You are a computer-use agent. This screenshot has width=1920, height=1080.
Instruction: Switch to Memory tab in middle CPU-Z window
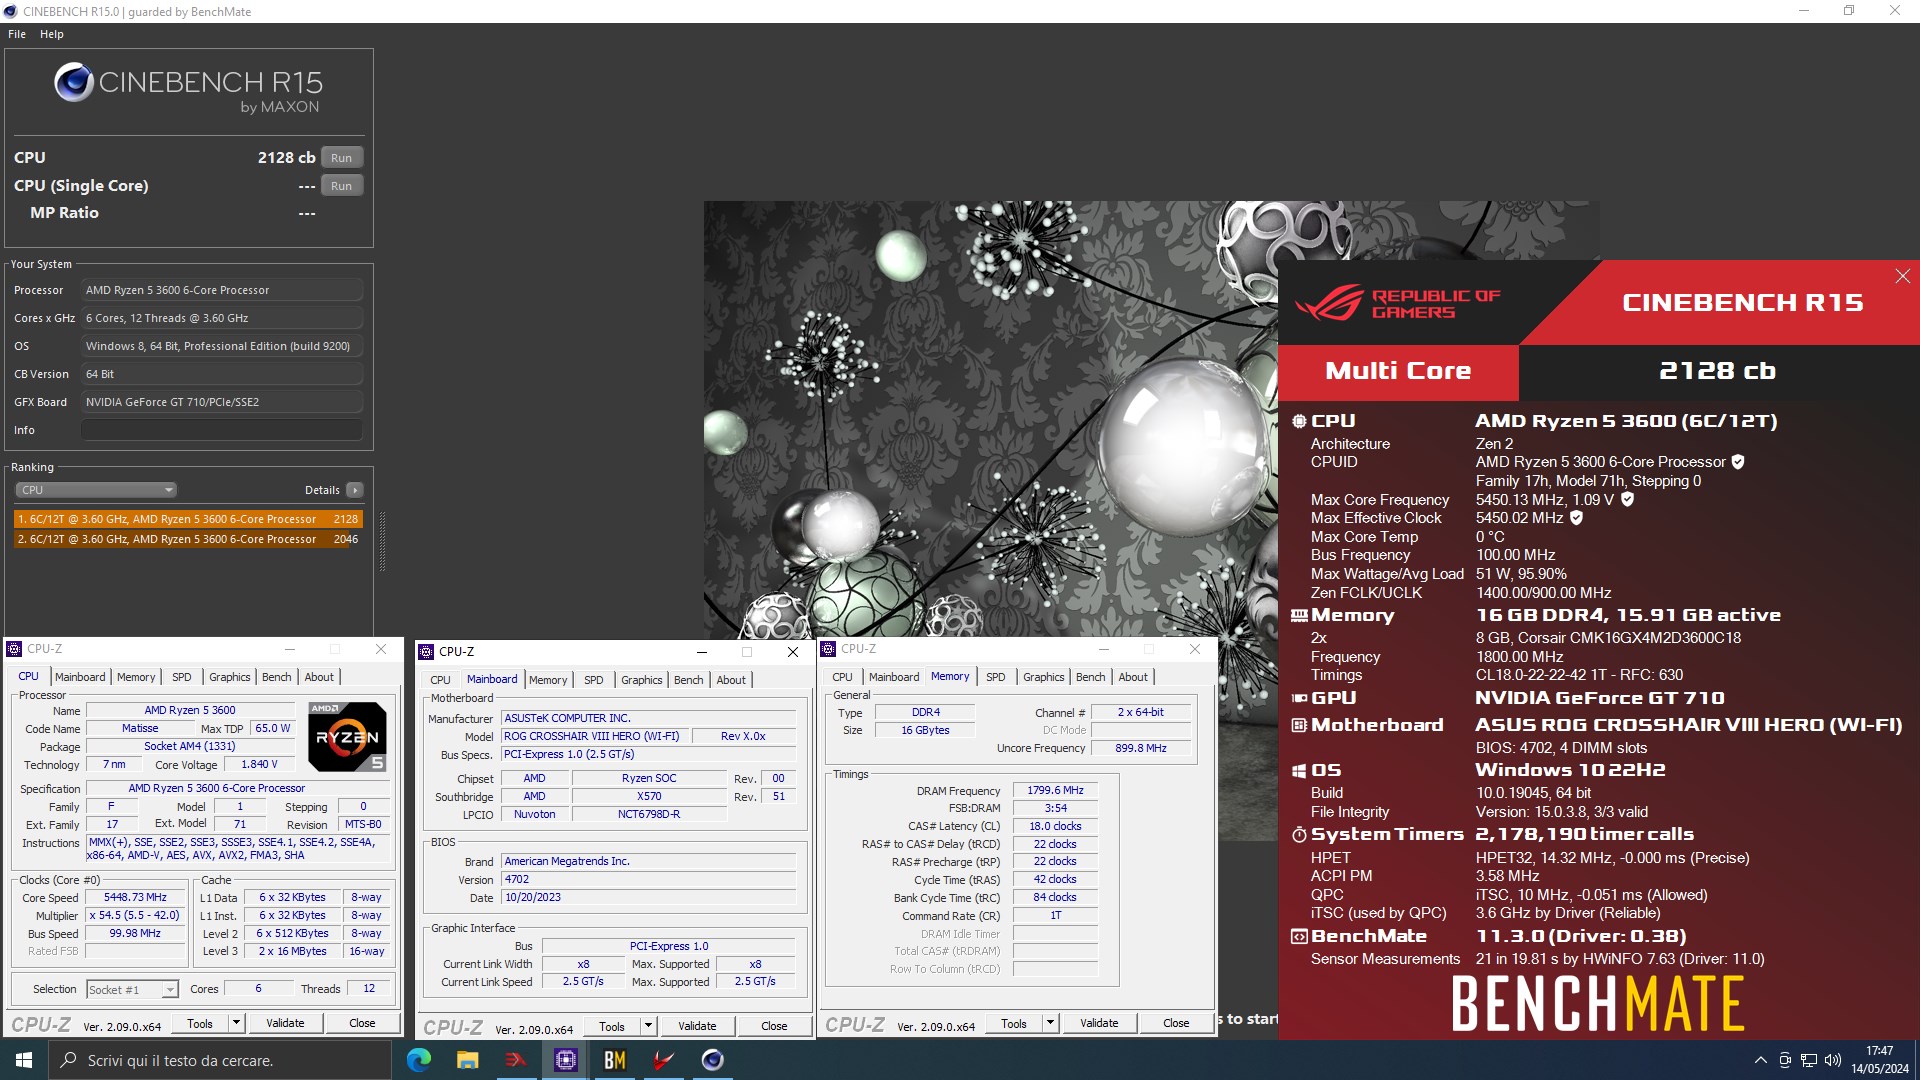click(x=548, y=680)
